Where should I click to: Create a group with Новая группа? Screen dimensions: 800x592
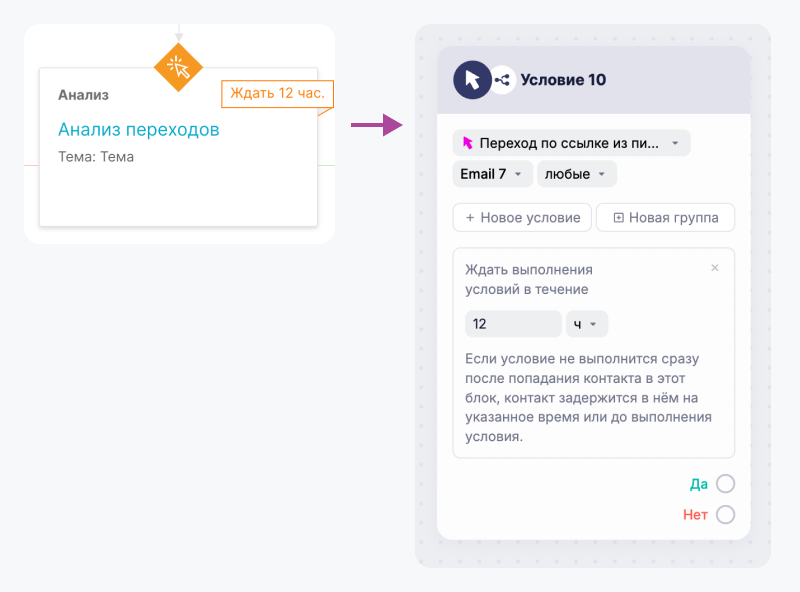click(665, 217)
